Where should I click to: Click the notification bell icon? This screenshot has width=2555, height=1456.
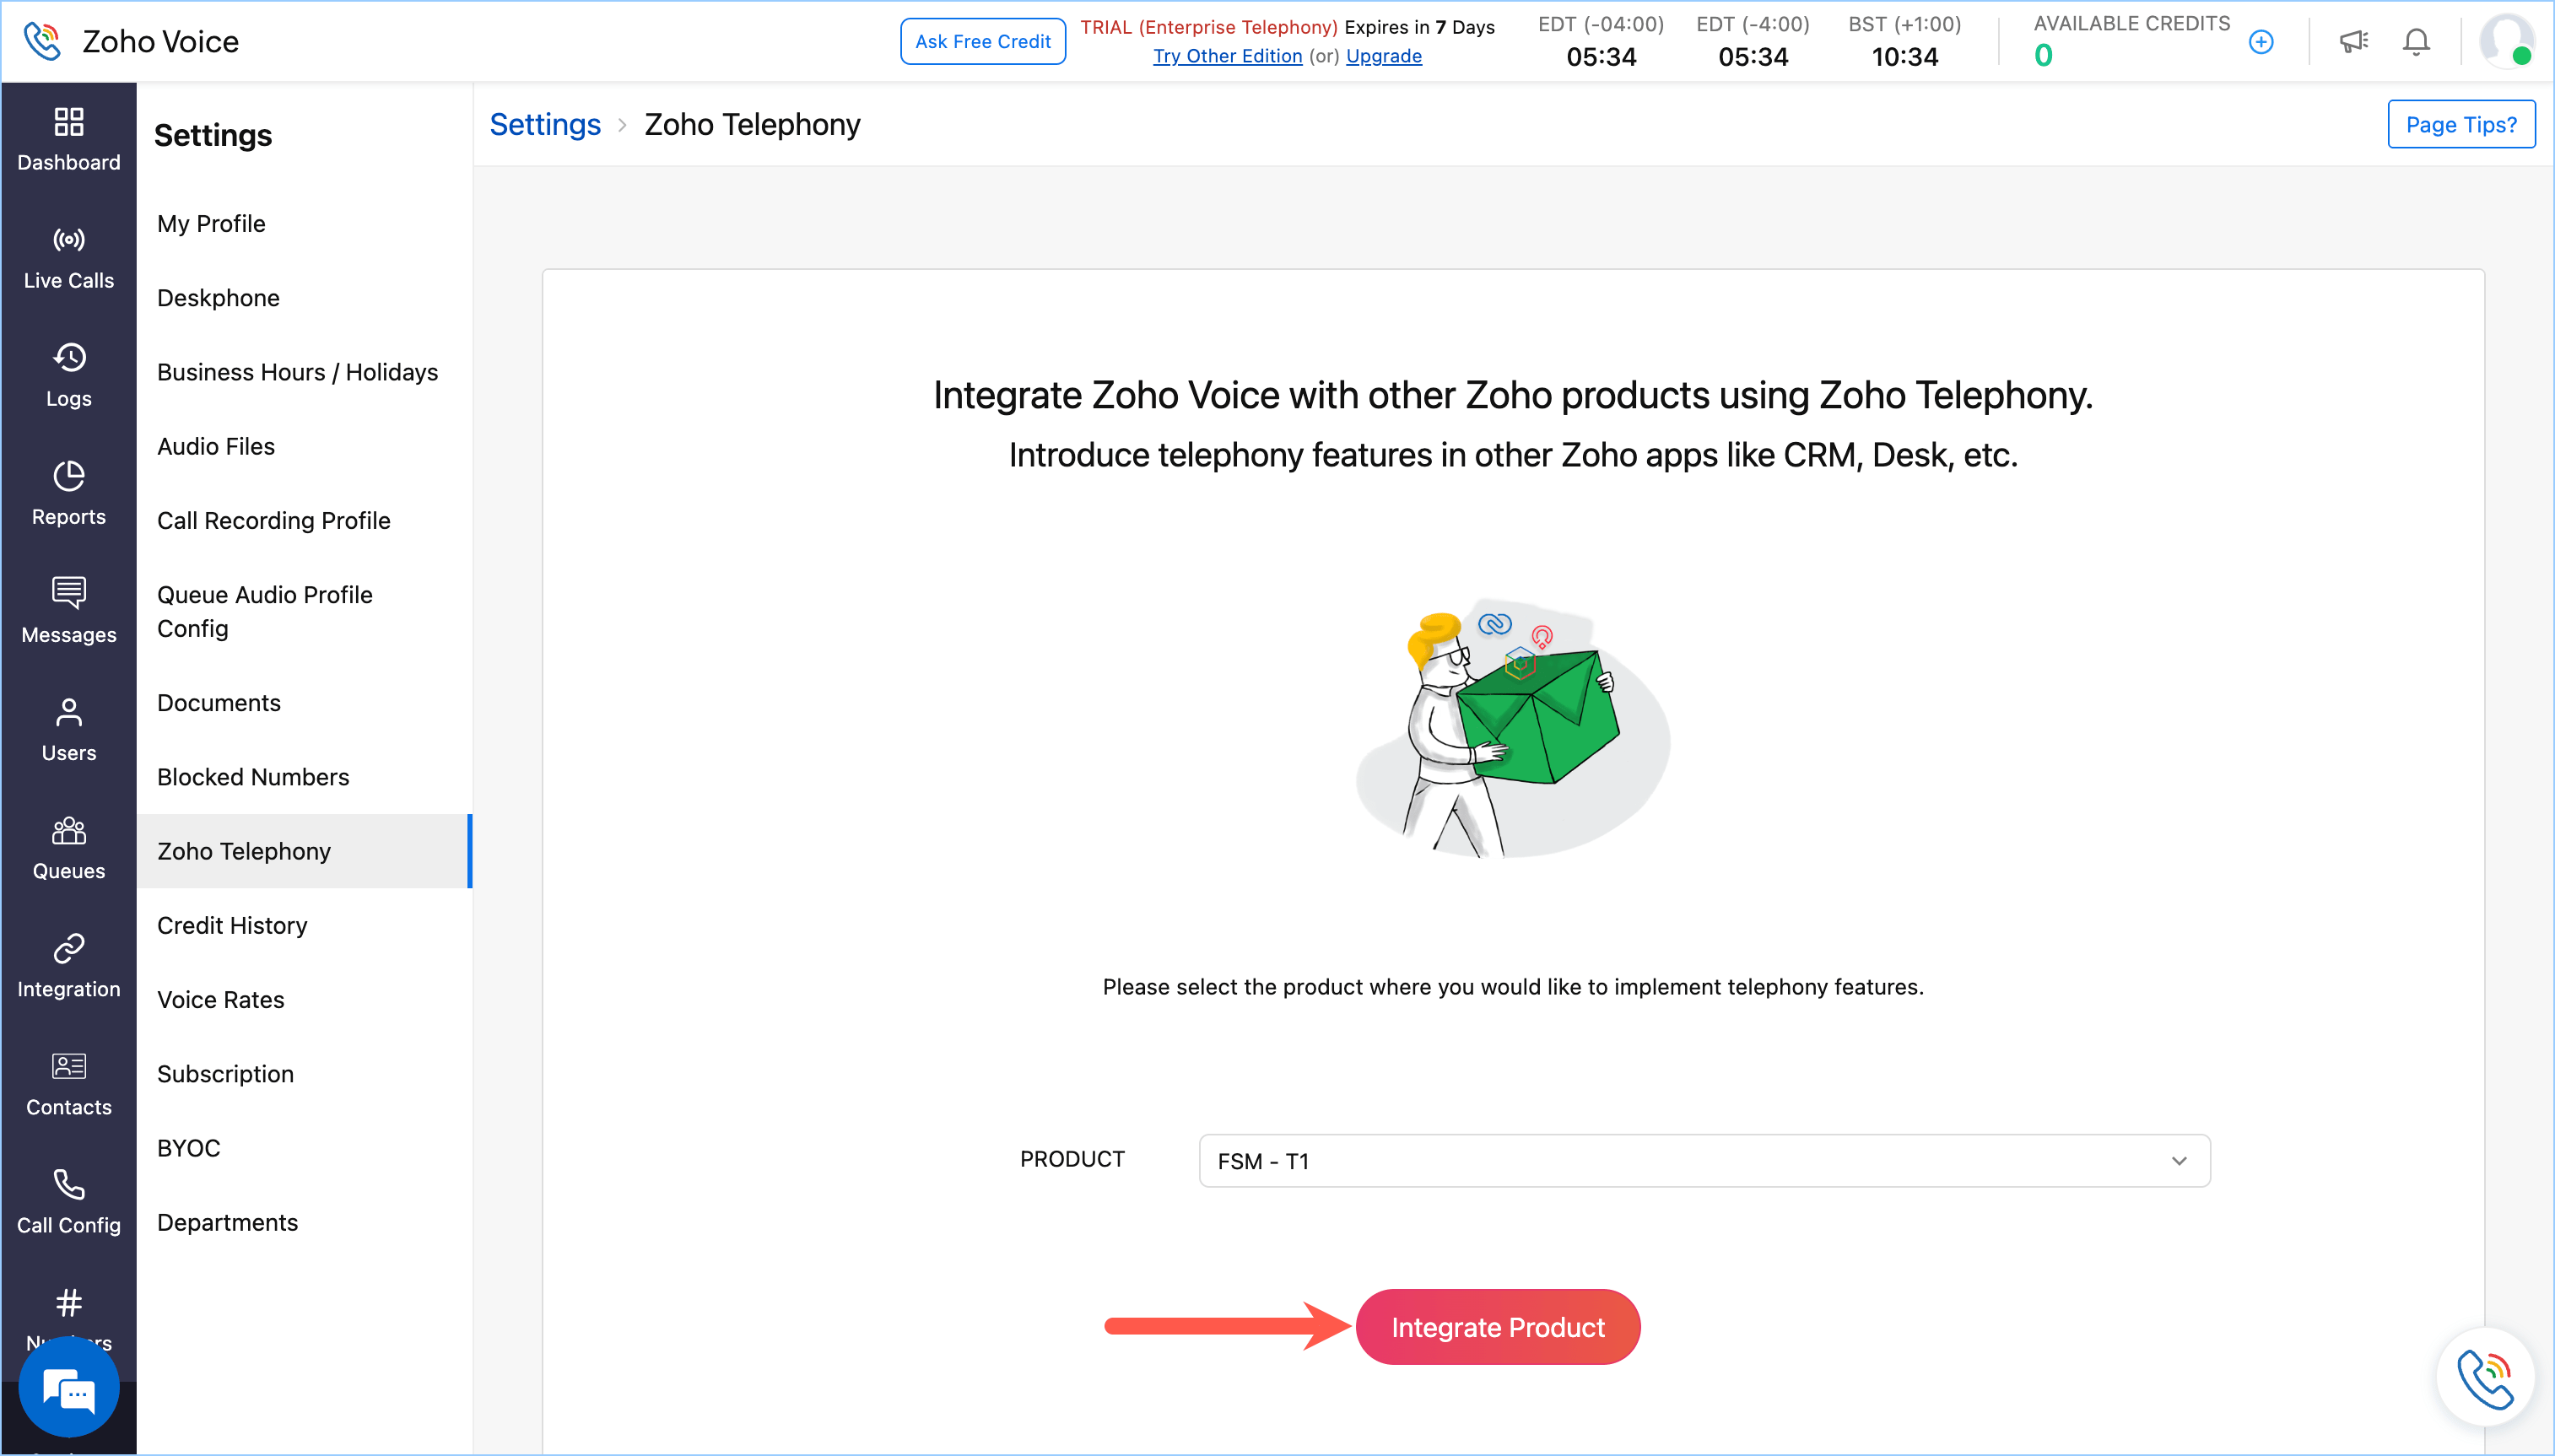click(2416, 41)
